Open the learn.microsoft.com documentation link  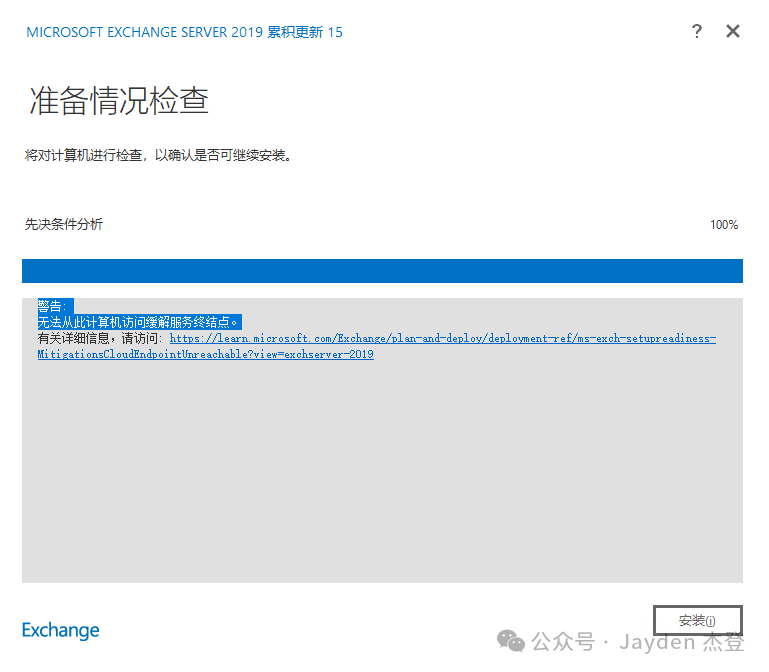[442, 339]
